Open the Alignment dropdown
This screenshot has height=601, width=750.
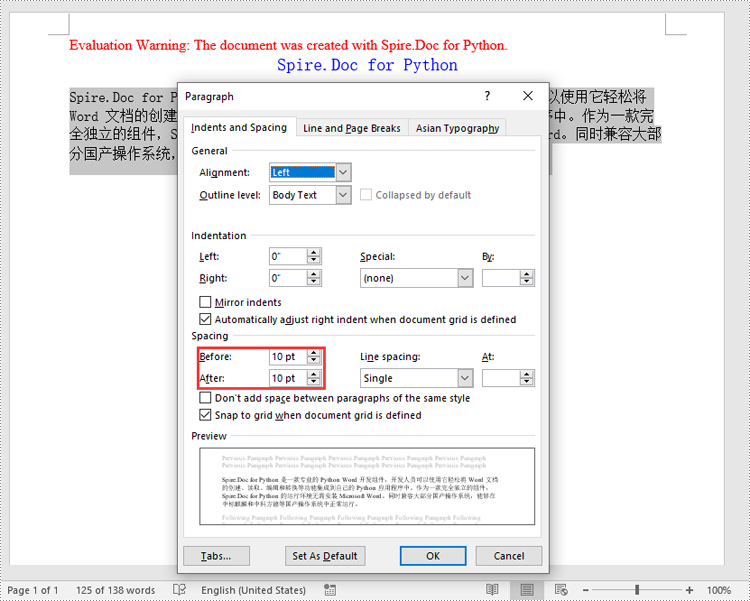343,172
